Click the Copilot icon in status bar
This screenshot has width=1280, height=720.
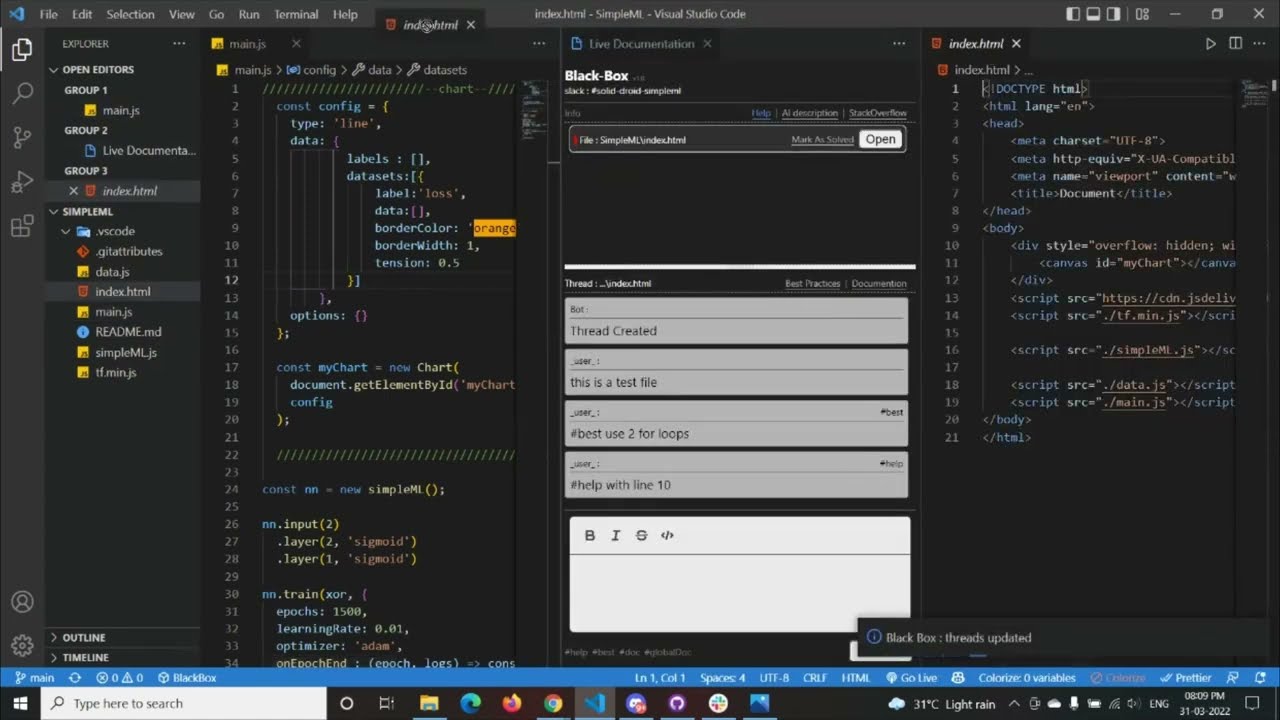pos(958,678)
